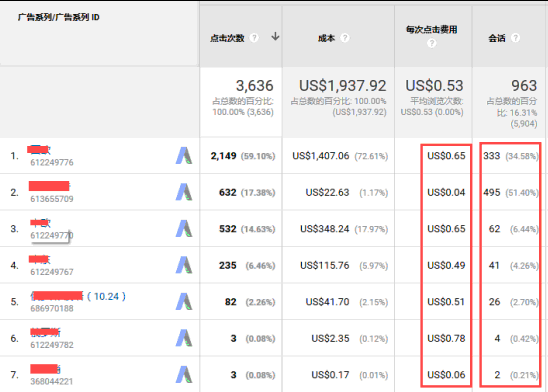Click Google Ads icon for campaign 612249767
Viewport: 548px width, 392px height.
point(184,265)
